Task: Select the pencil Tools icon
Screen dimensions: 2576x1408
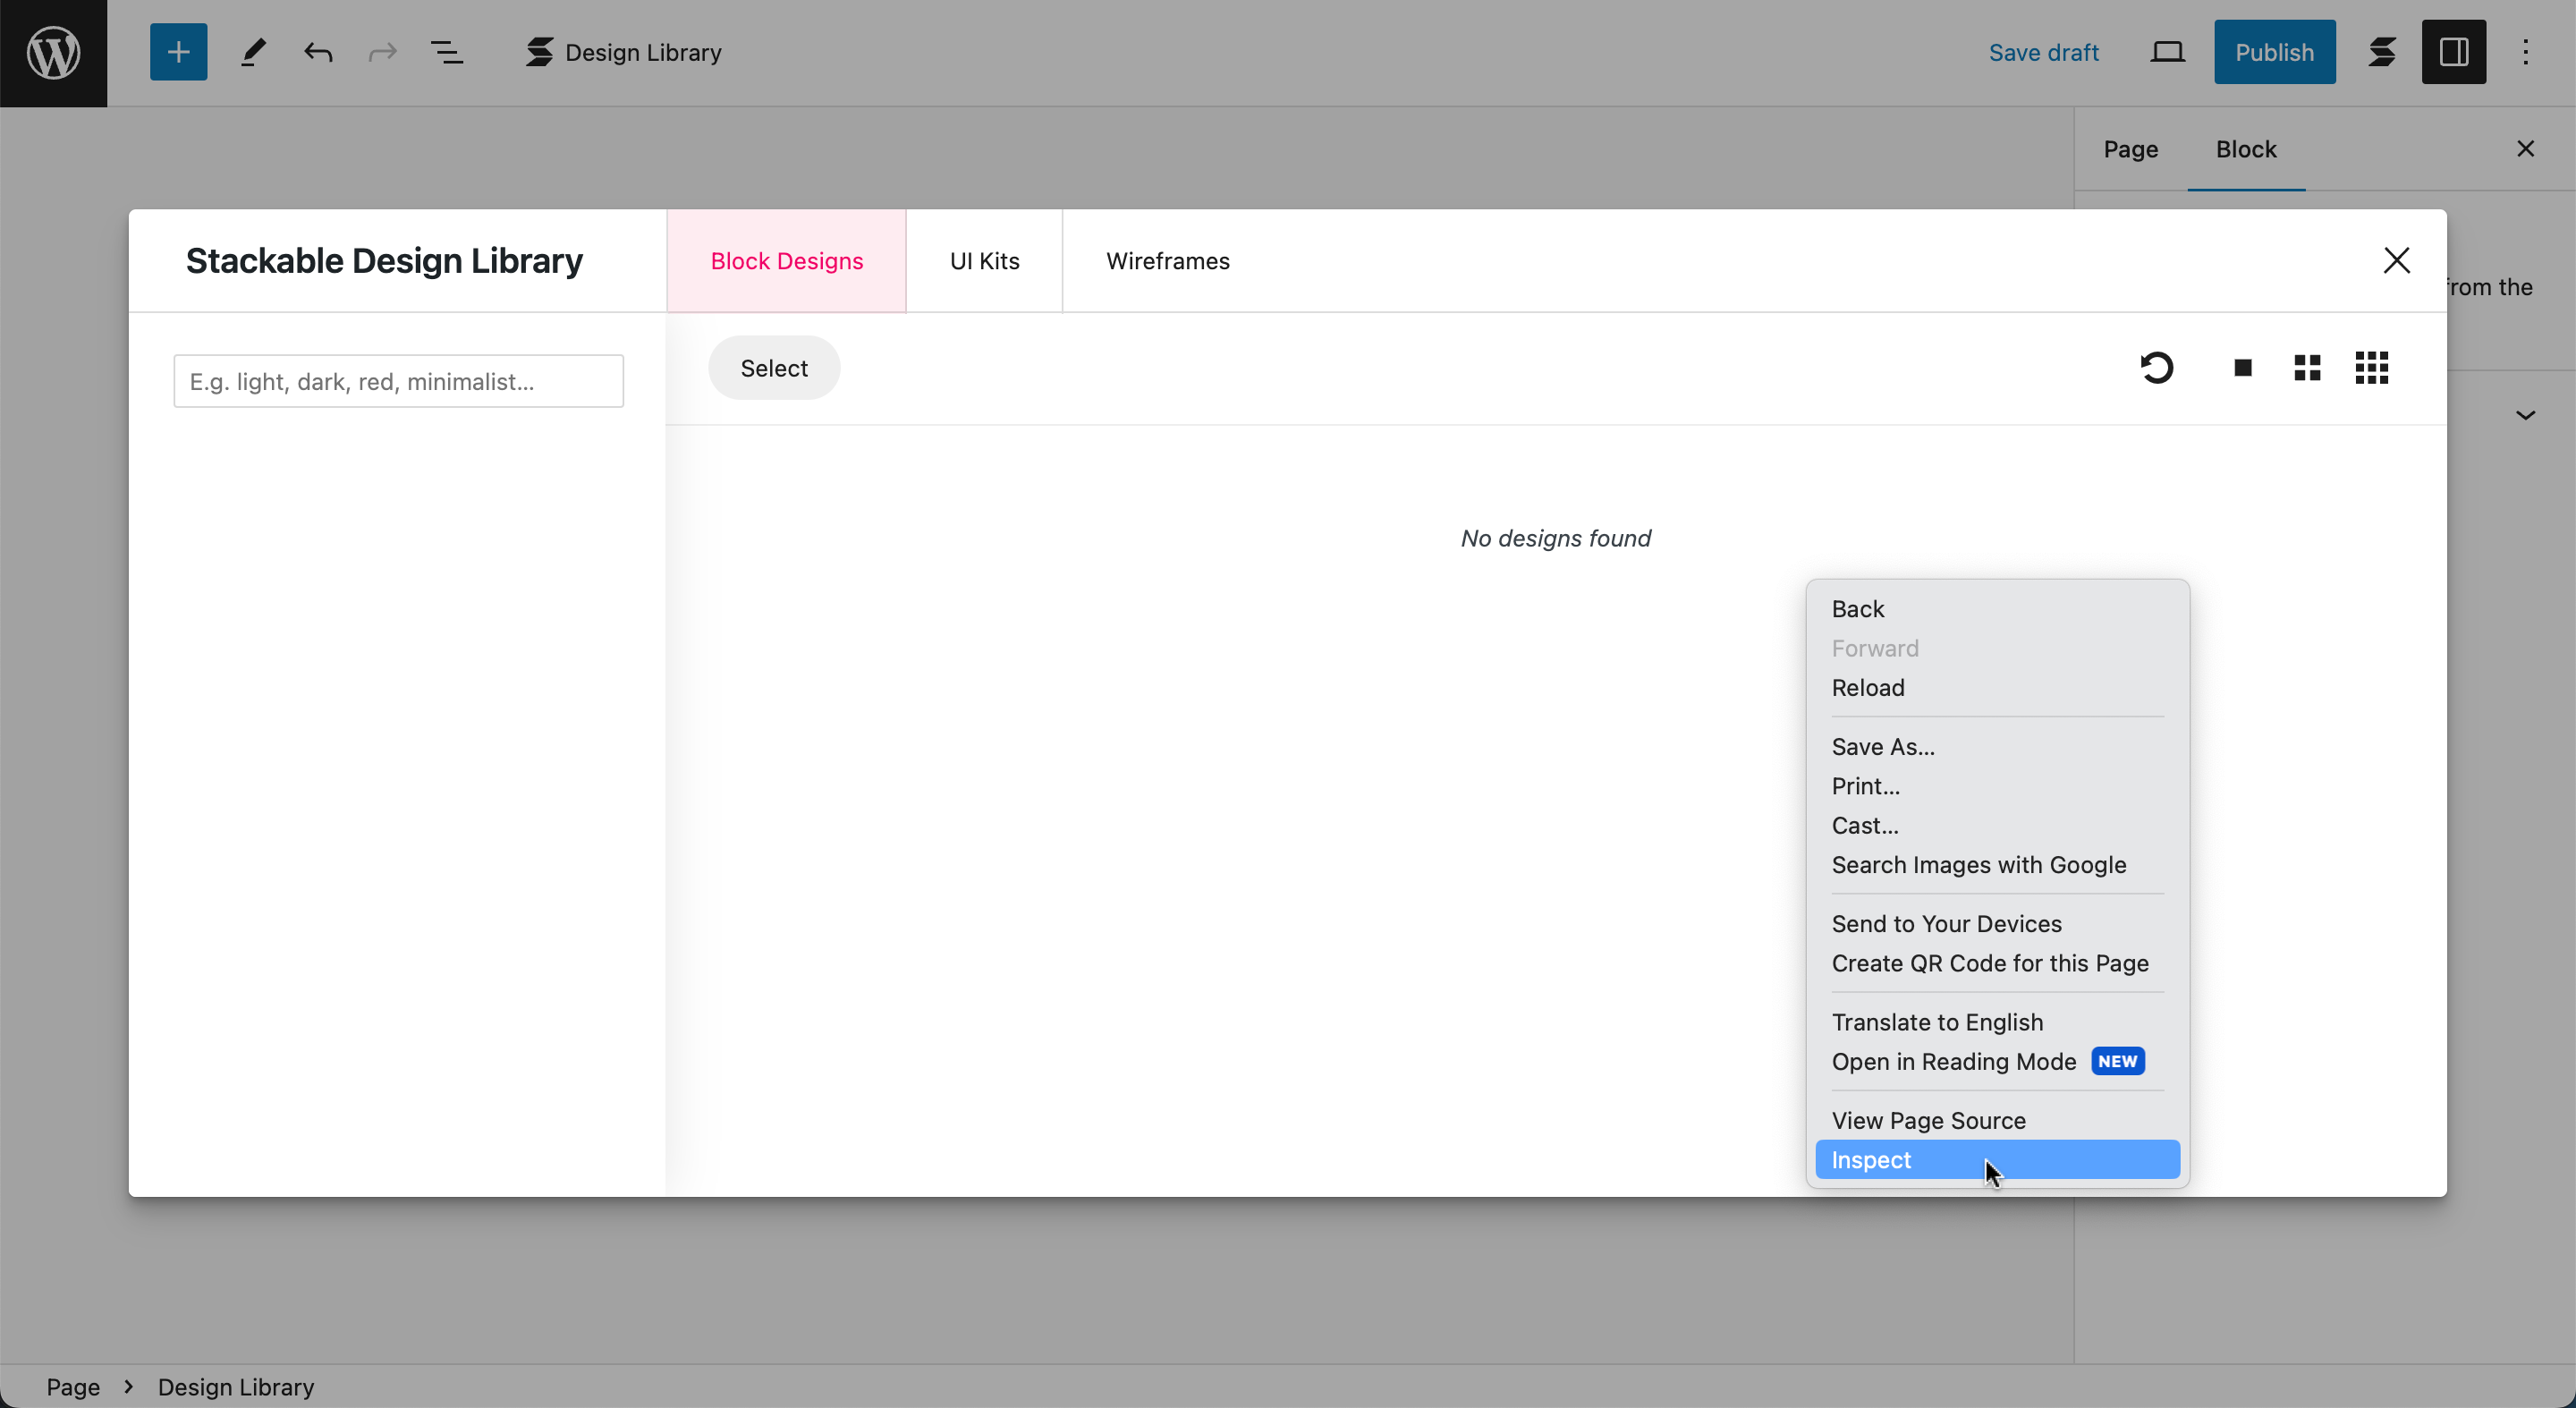Action: tap(253, 52)
